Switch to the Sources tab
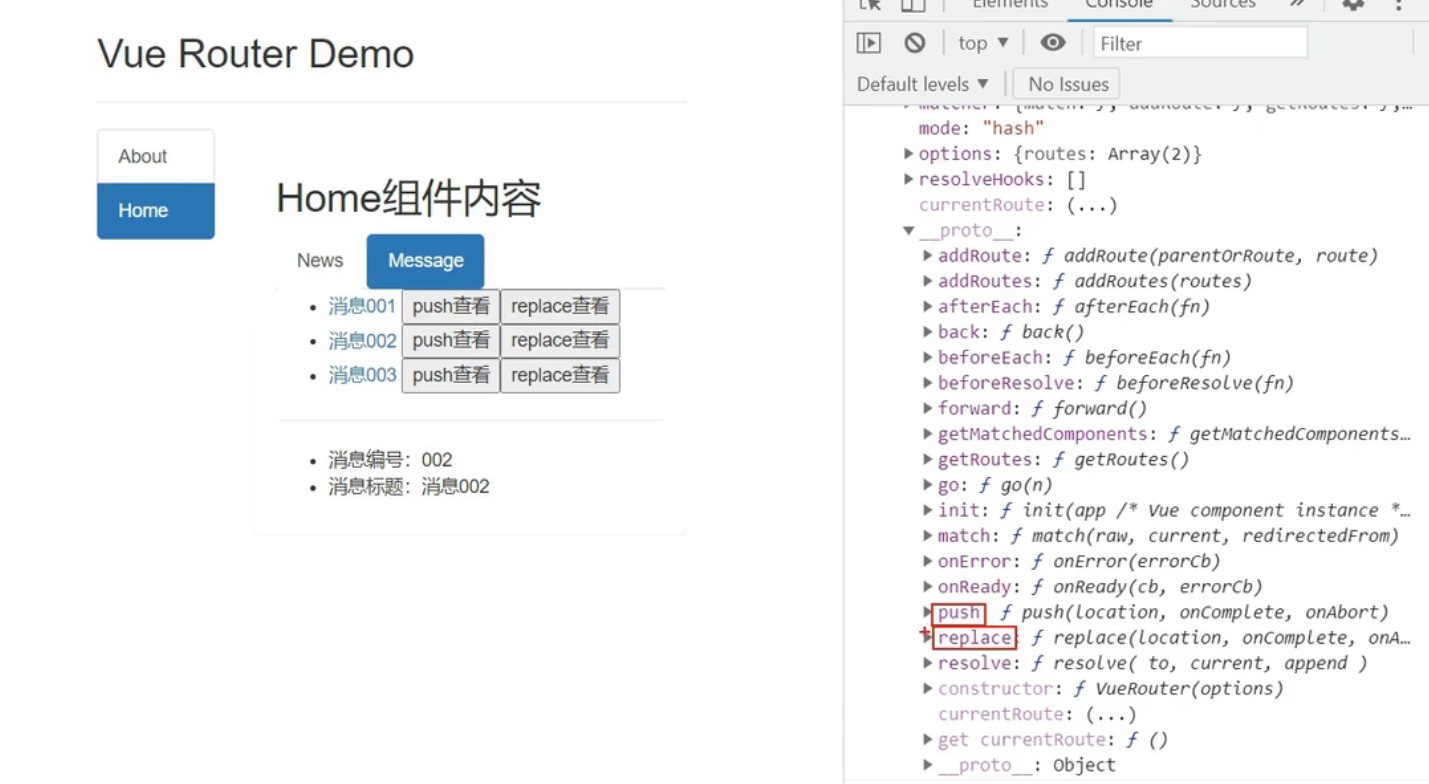This screenshot has height=784, width=1429. click(1221, 6)
